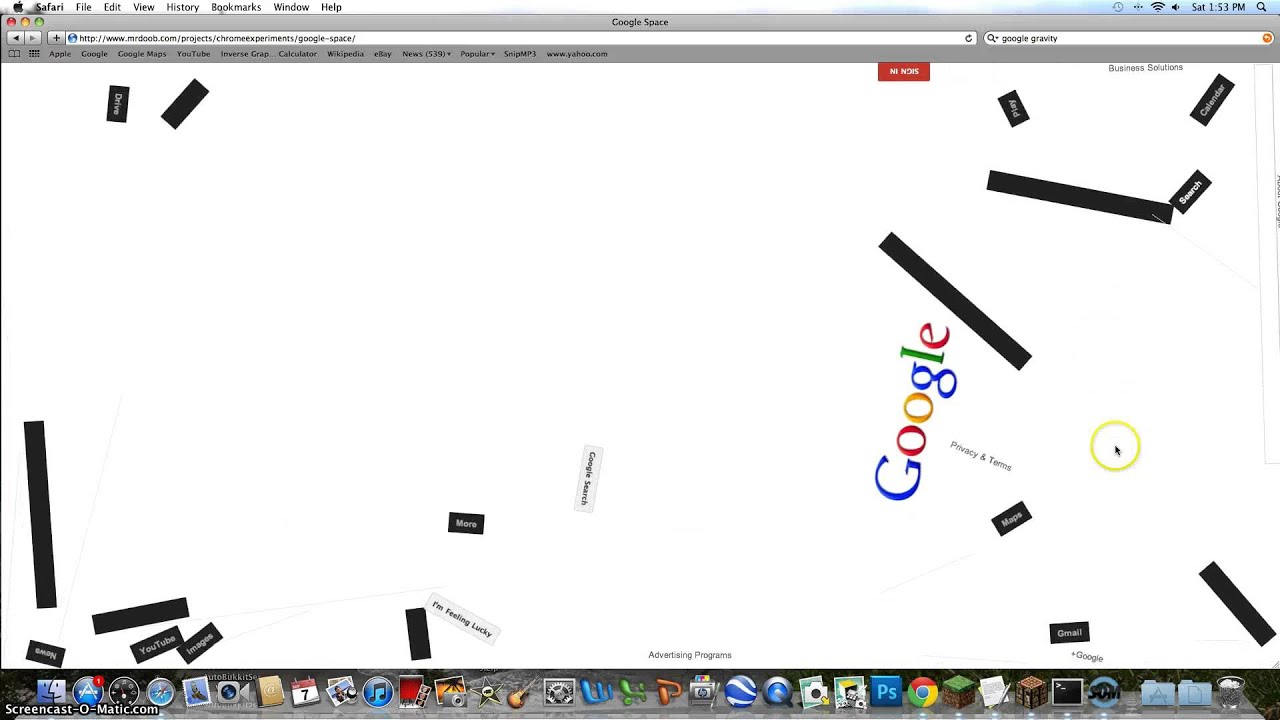
Task: Click the Wi-Fi status menu icon
Action: click(1158, 7)
